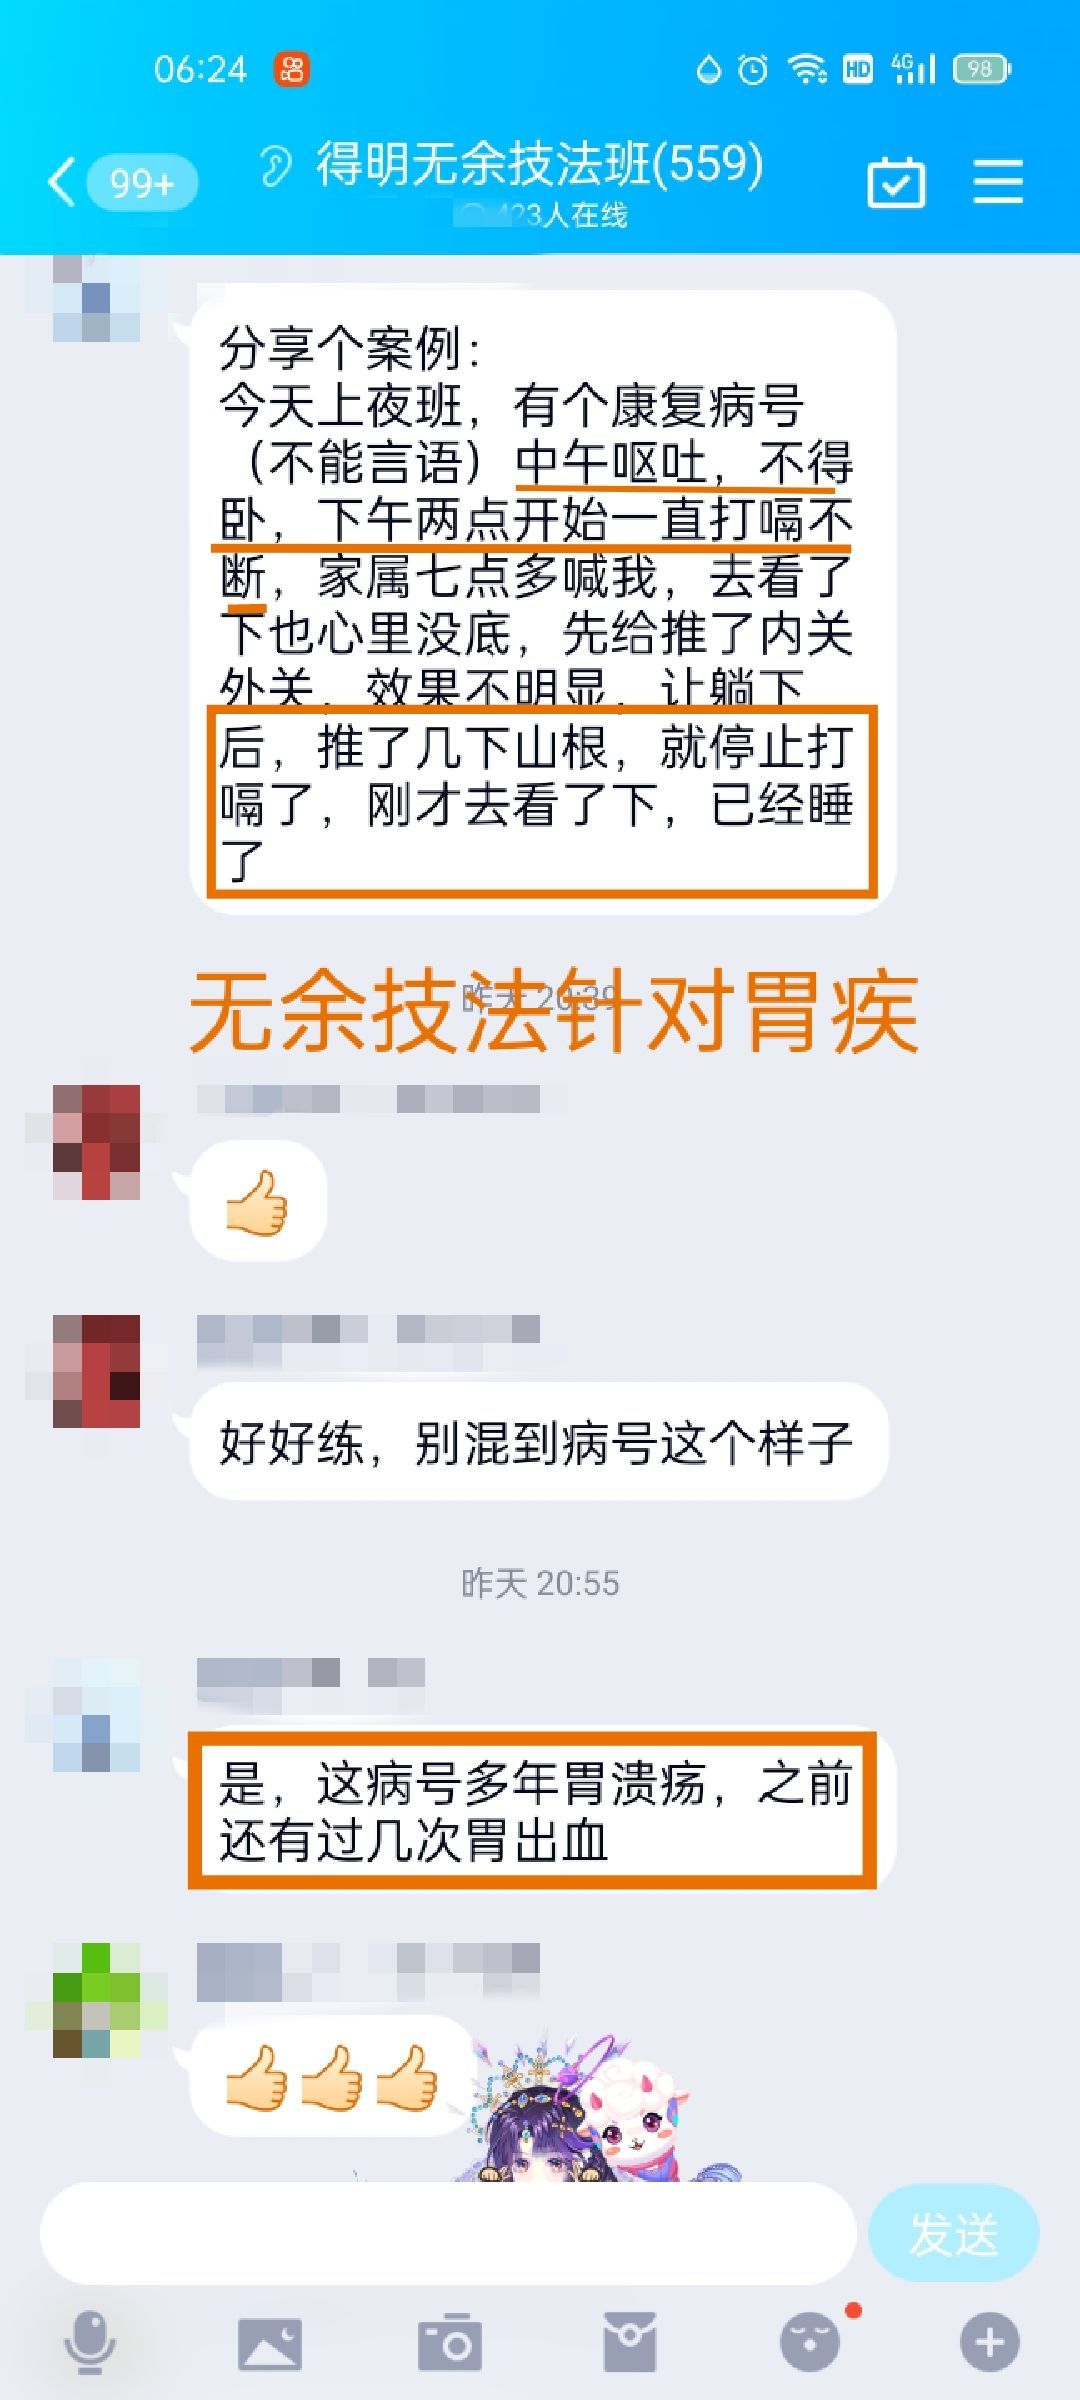Screen dimensions: 1080x2400
Task: Tap the Send (发送) button
Action: pos(954,2234)
